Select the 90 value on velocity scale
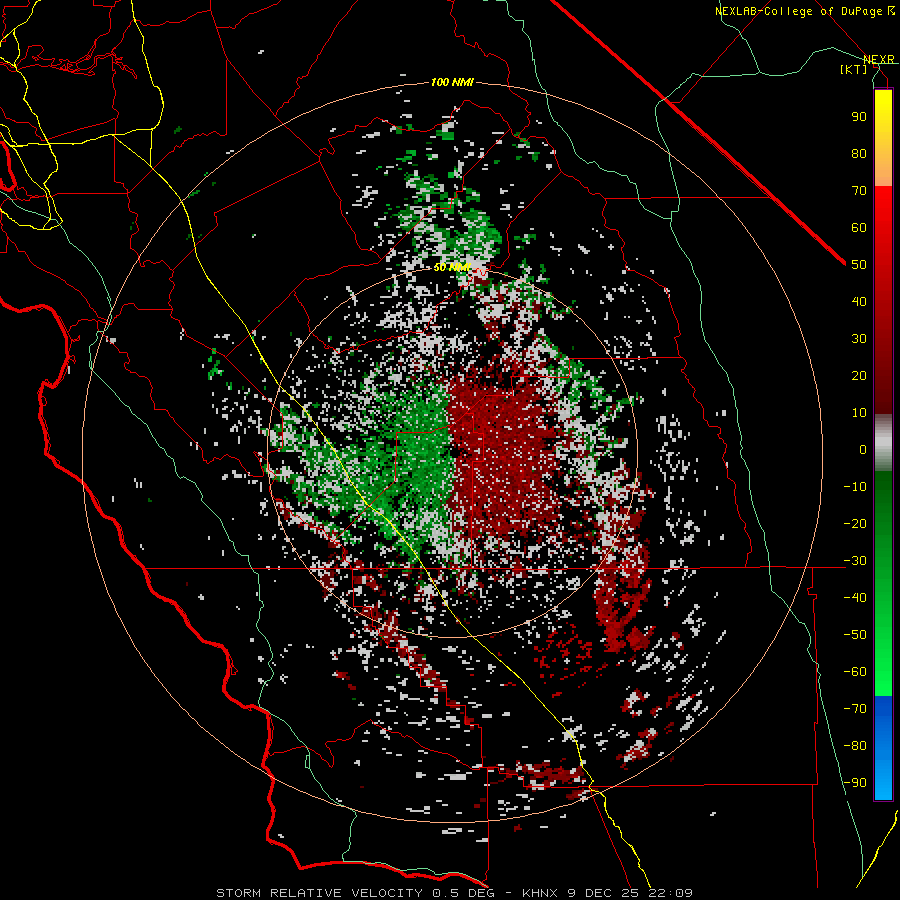The width and height of the screenshot is (900, 900). tap(859, 117)
